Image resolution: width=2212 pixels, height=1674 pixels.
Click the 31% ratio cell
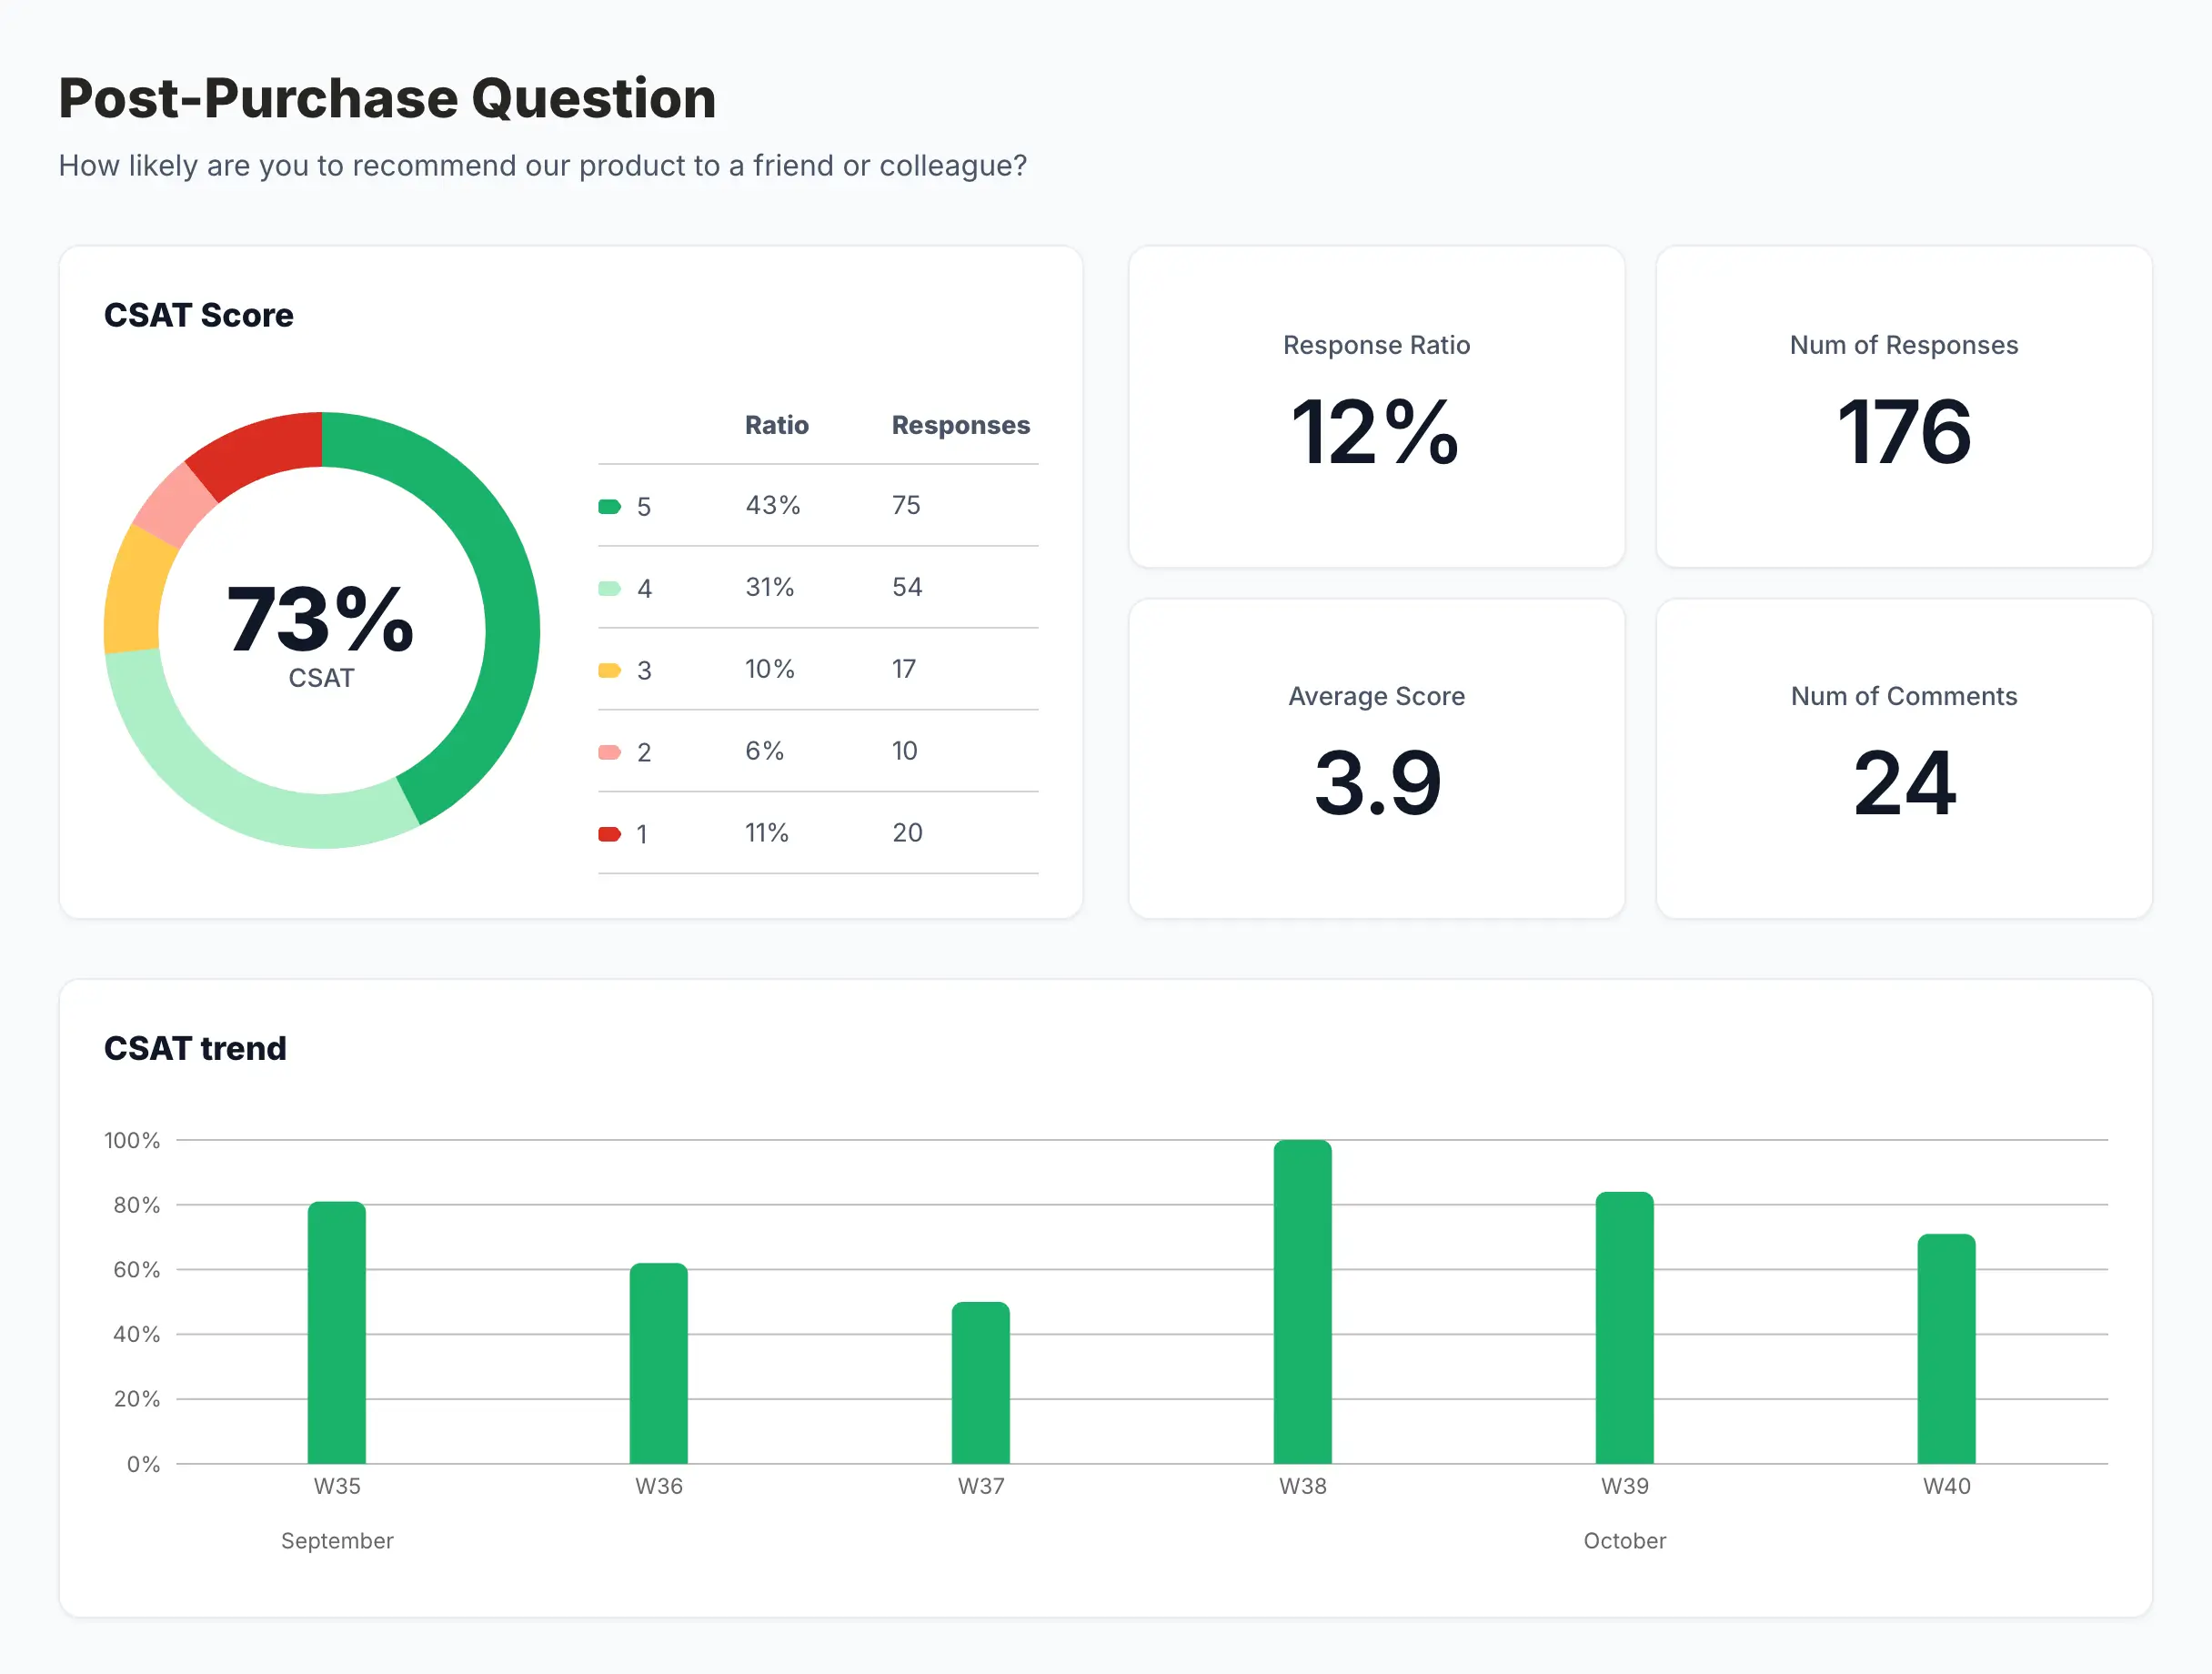[770, 587]
